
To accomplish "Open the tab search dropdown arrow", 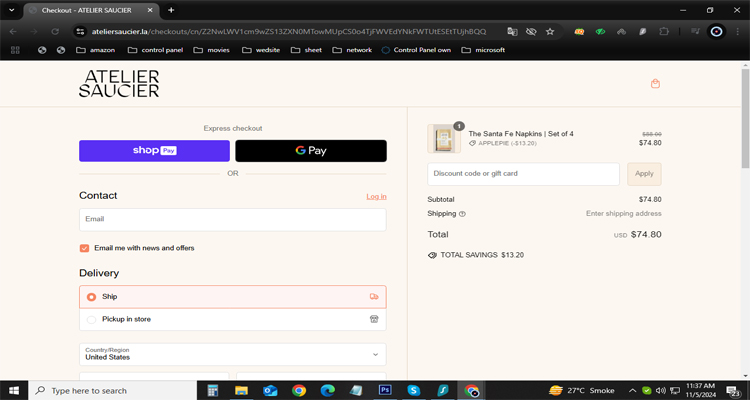I will [x=12, y=10].
